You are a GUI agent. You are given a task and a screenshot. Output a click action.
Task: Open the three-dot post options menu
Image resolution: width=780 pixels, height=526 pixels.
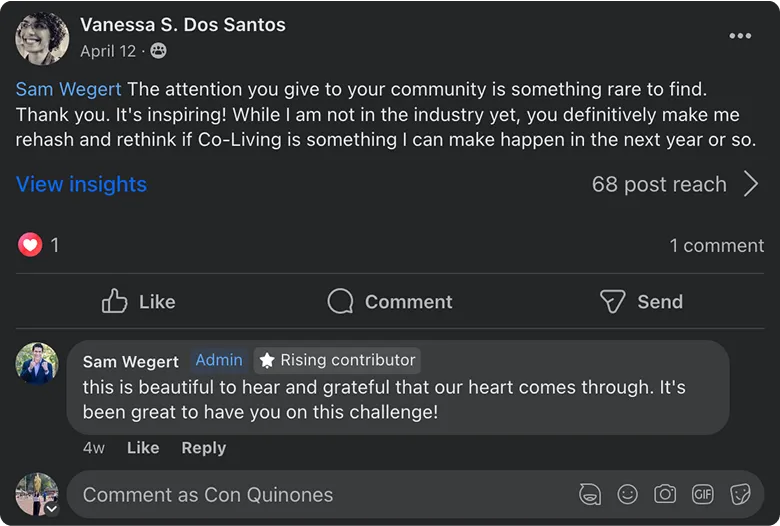click(740, 36)
